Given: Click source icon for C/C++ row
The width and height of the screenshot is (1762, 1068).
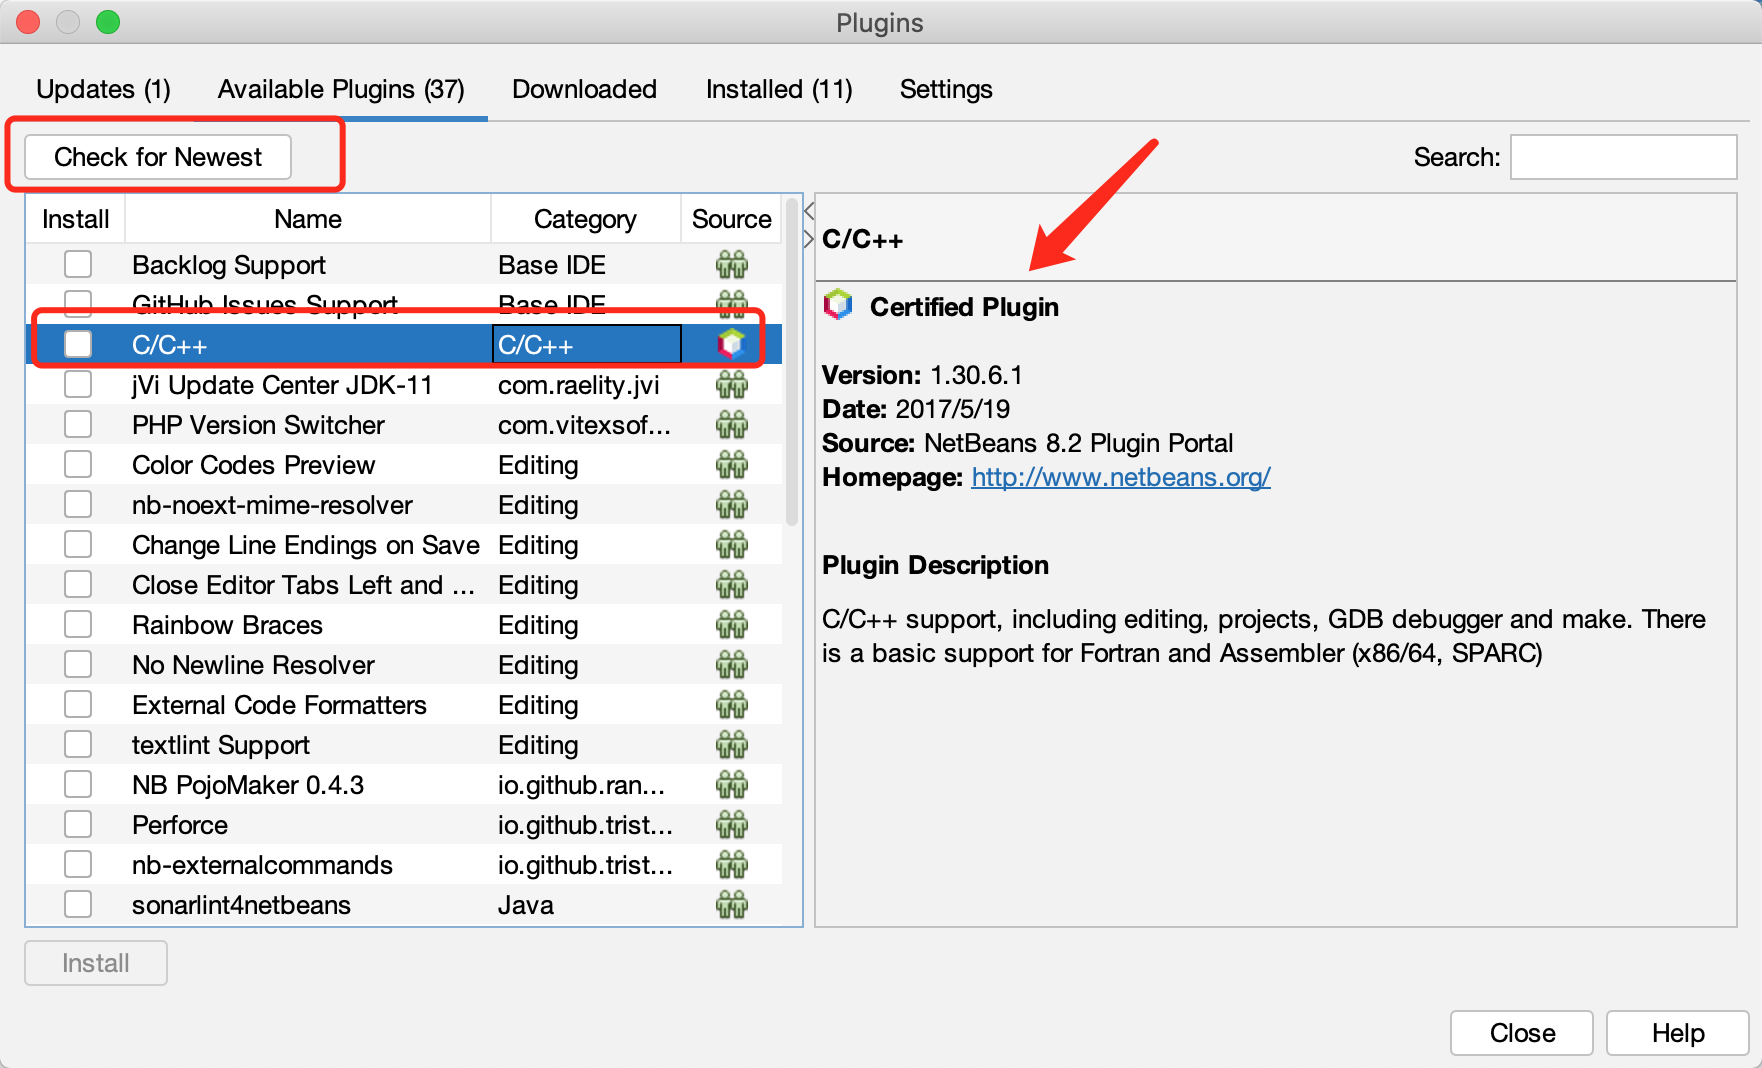Looking at the screenshot, I should click(x=732, y=344).
